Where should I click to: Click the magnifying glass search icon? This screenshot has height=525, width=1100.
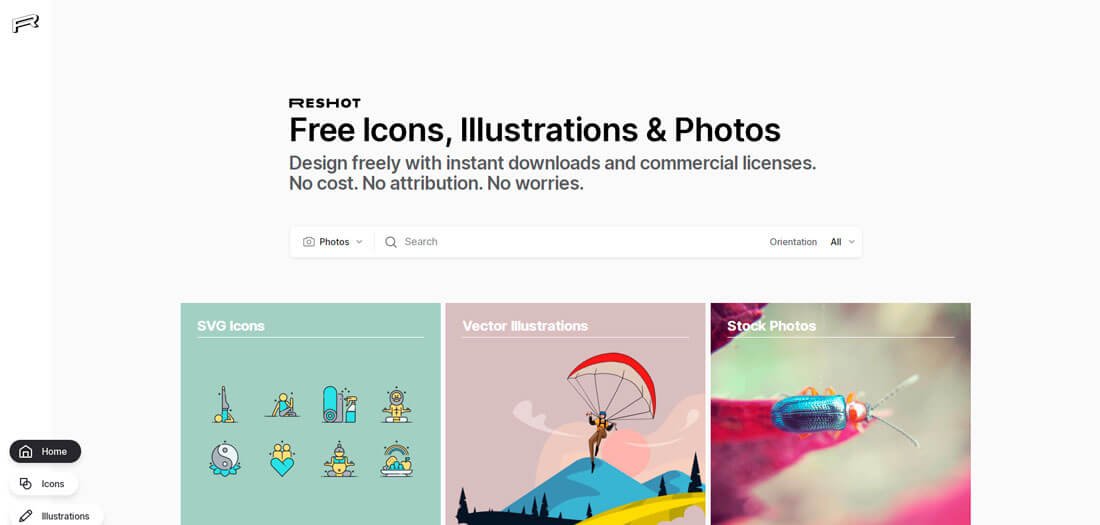391,242
